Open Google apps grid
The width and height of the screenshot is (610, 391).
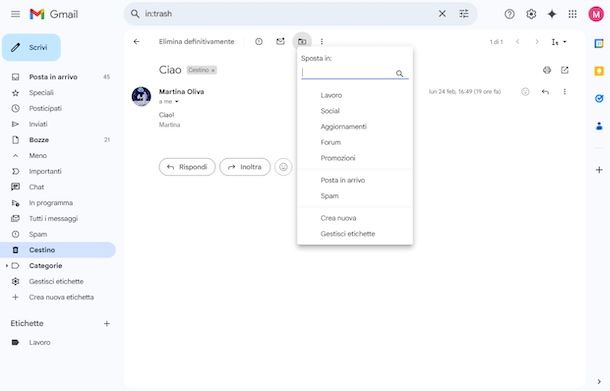point(572,14)
